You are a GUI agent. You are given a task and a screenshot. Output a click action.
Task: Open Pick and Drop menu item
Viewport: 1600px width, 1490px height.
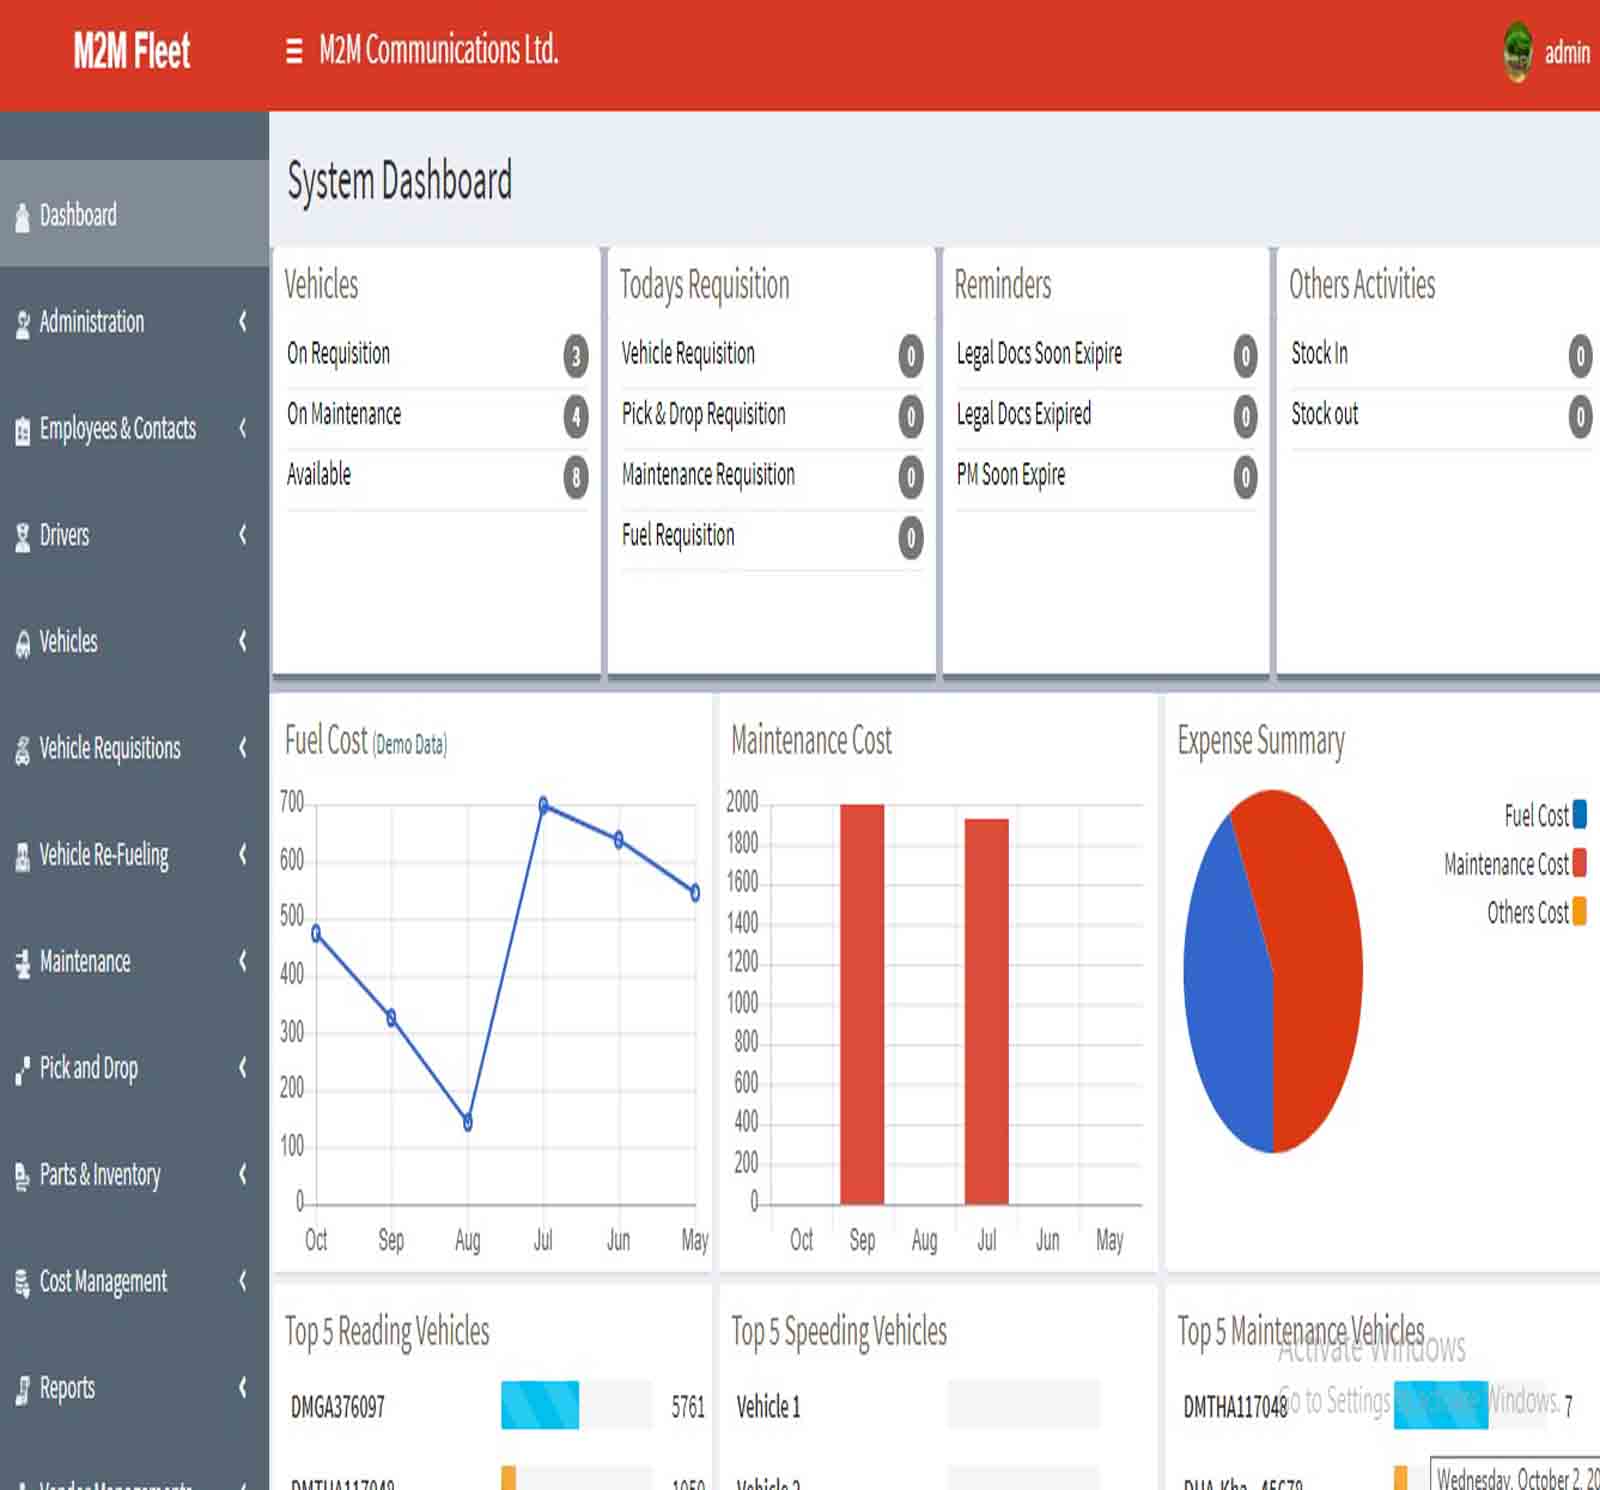tap(88, 1068)
